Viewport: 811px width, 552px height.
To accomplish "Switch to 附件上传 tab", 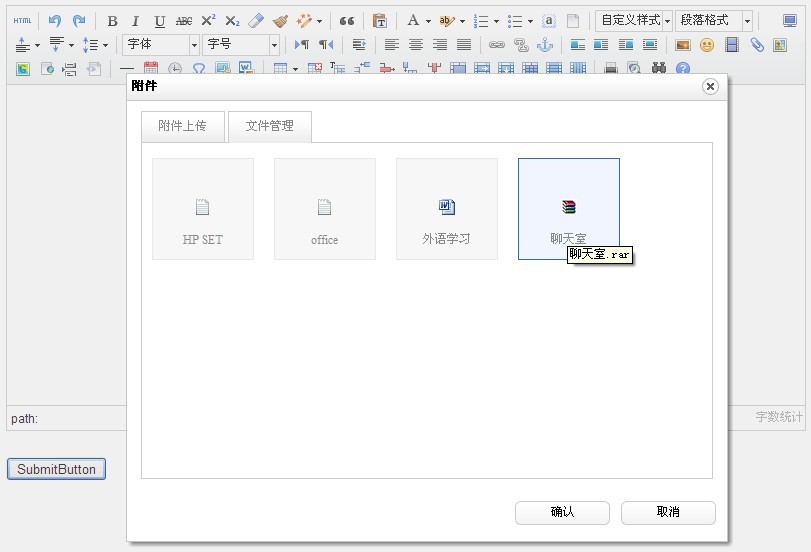I will (x=183, y=126).
